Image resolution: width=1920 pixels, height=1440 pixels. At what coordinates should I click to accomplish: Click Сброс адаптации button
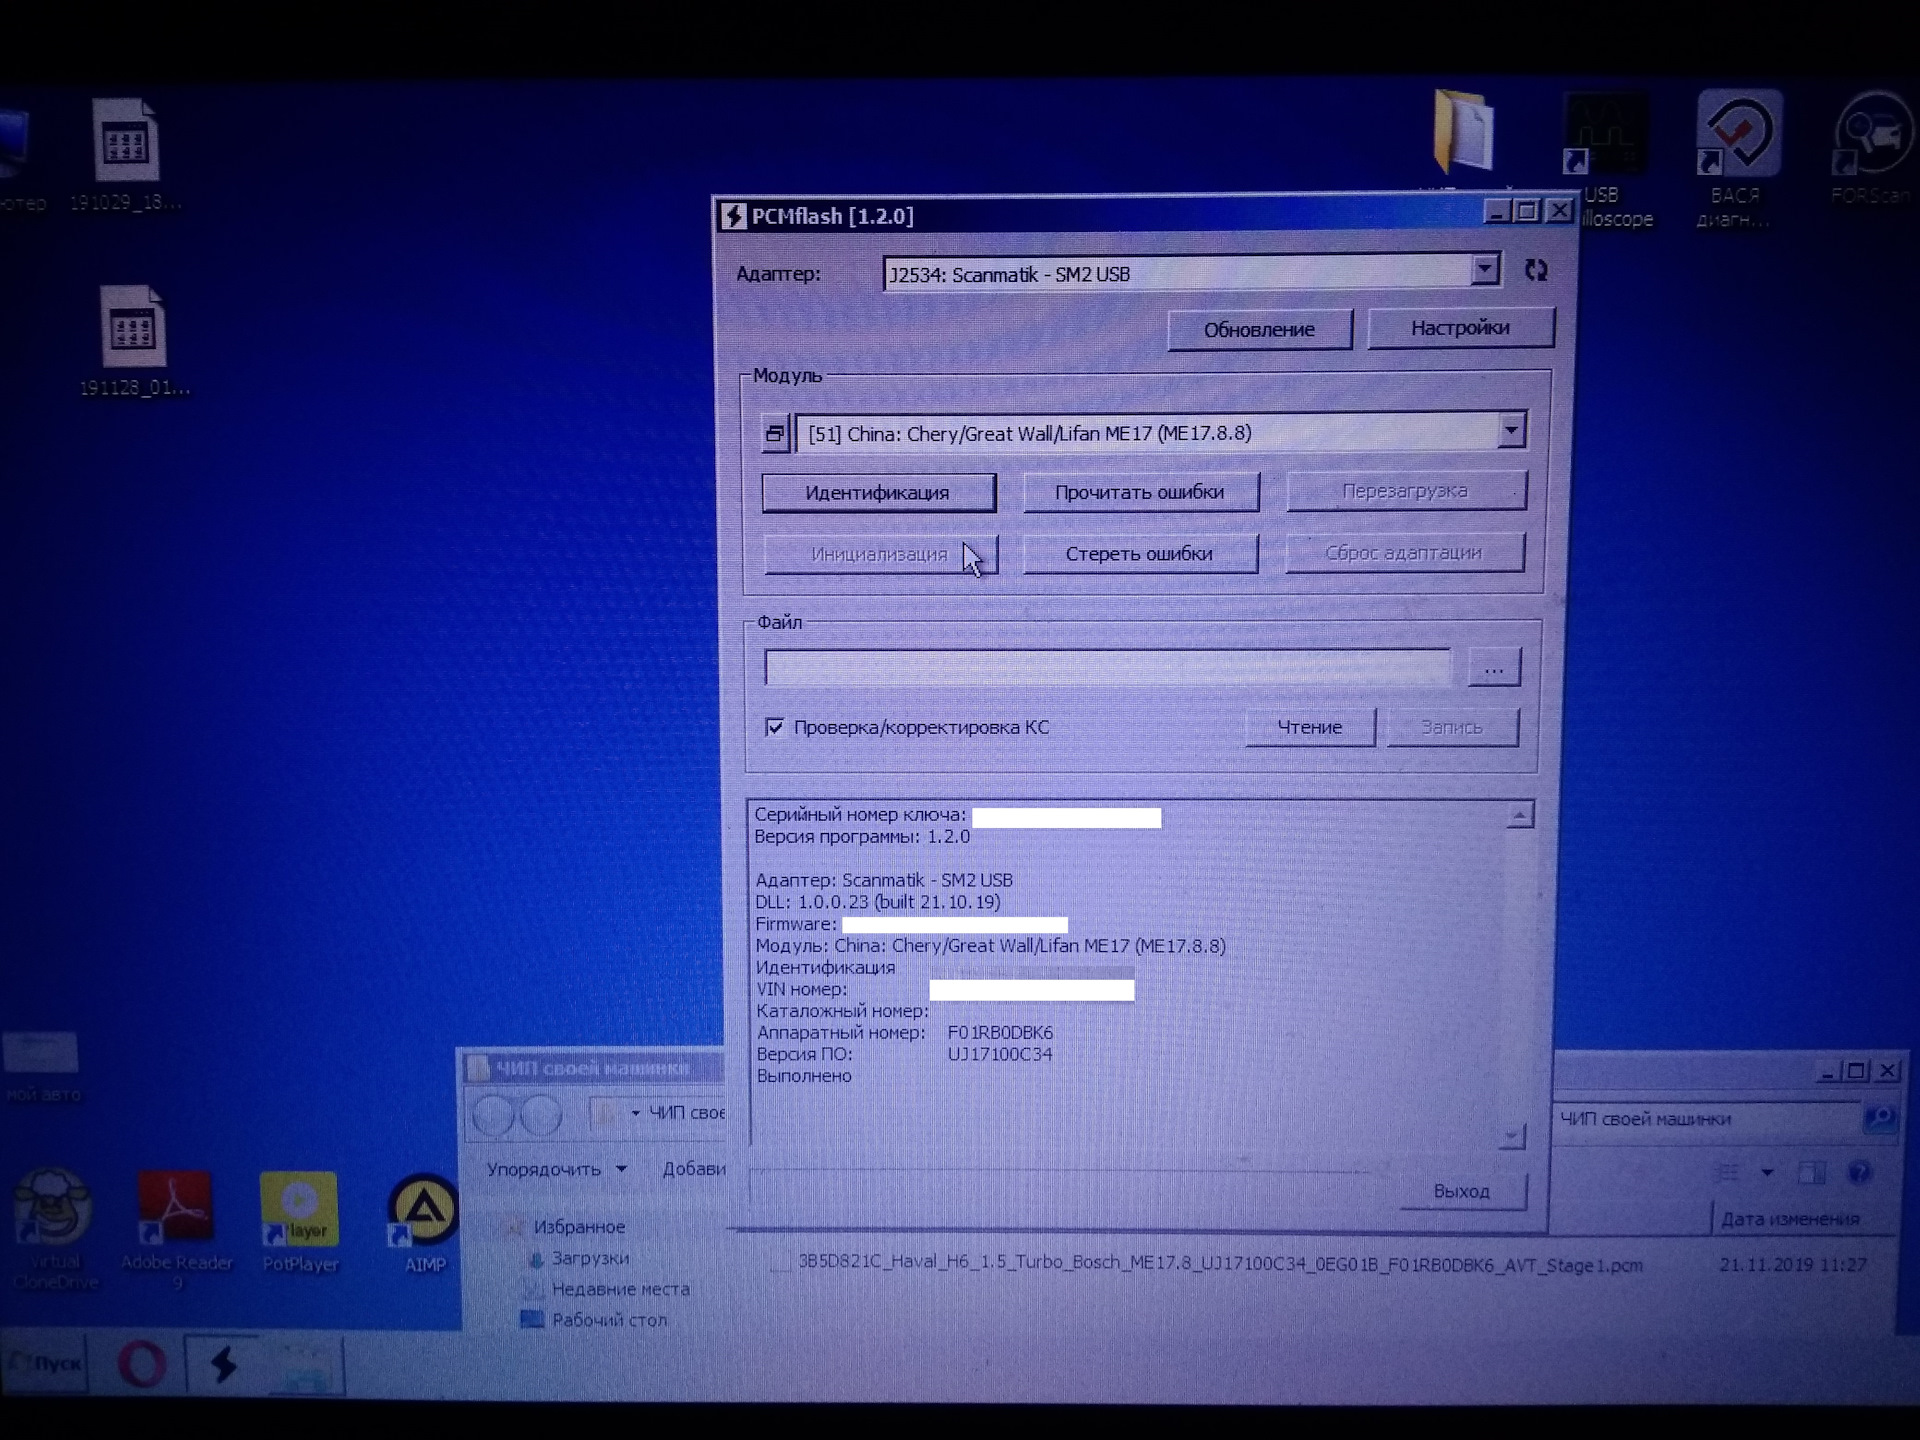pos(1404,552)
